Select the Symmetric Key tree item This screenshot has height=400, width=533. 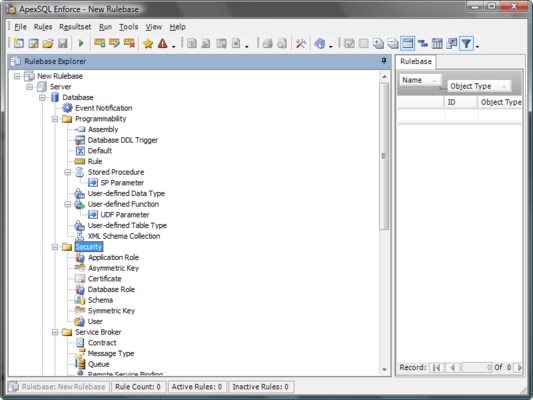point(111,311)
